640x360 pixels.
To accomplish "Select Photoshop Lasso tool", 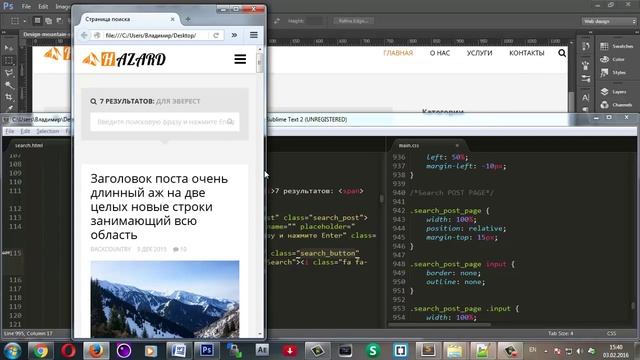I will tap(9, 73).
